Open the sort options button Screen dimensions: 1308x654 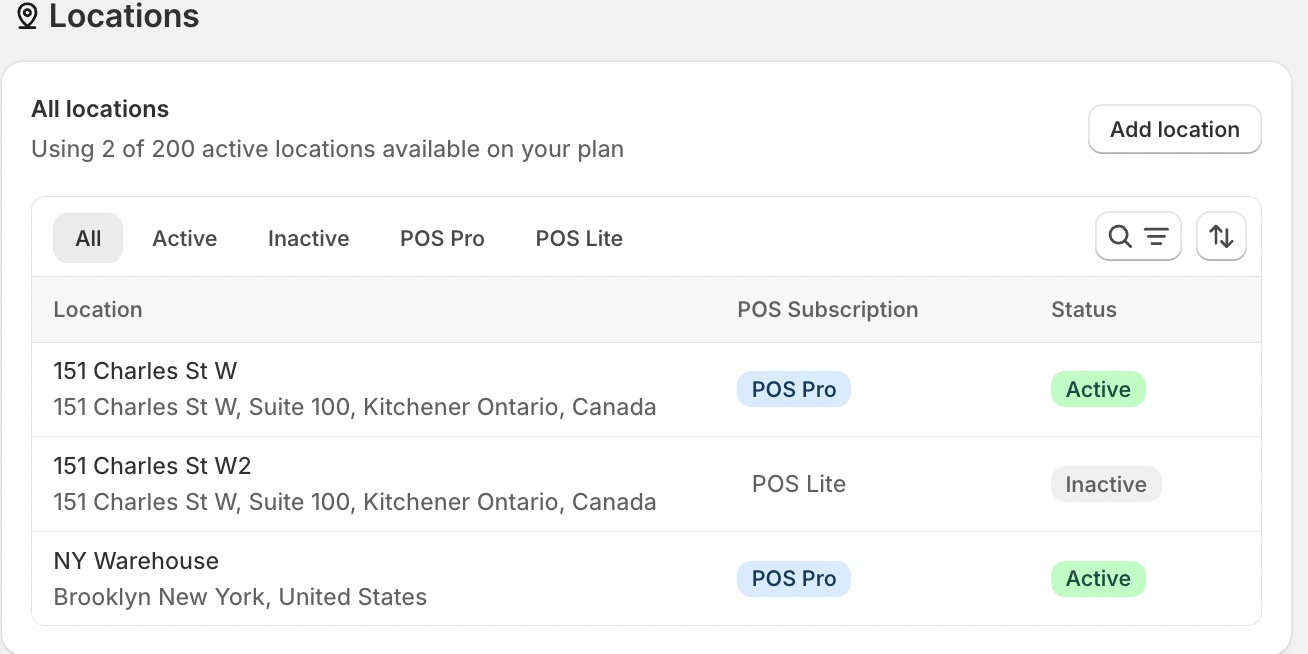[x=1221, y=237]
